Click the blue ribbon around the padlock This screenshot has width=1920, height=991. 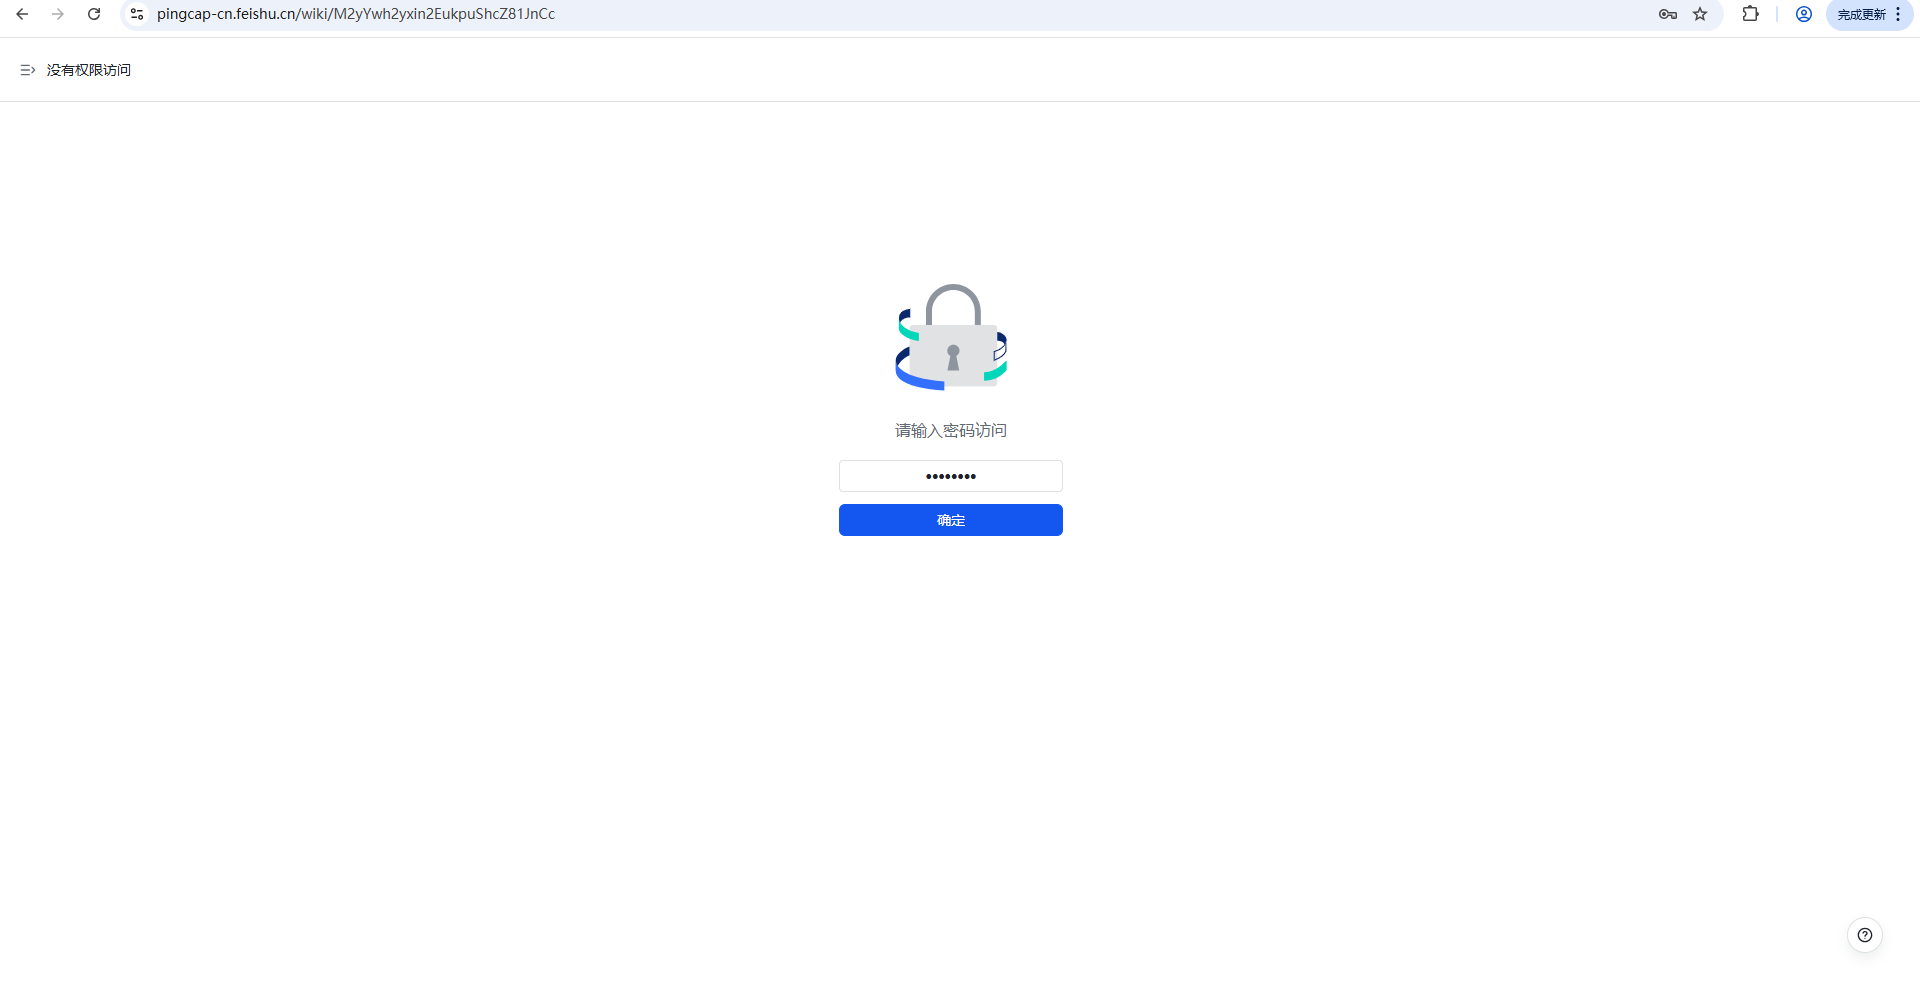click(x=915, y=380)
